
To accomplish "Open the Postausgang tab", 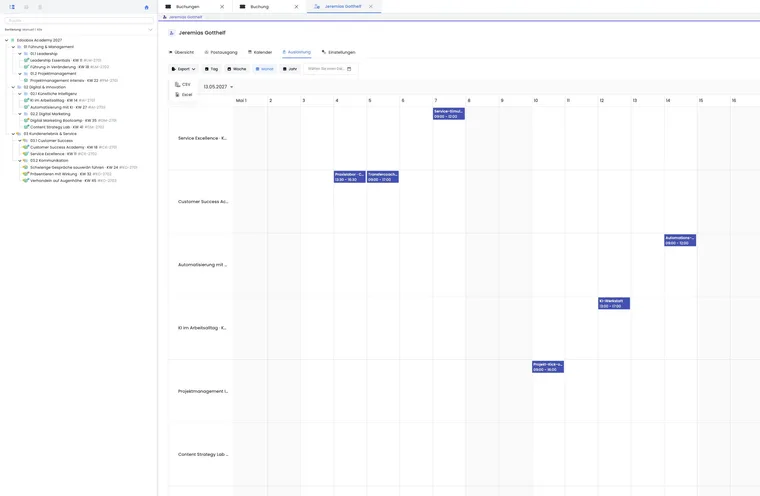I will (x=221, y=52).
